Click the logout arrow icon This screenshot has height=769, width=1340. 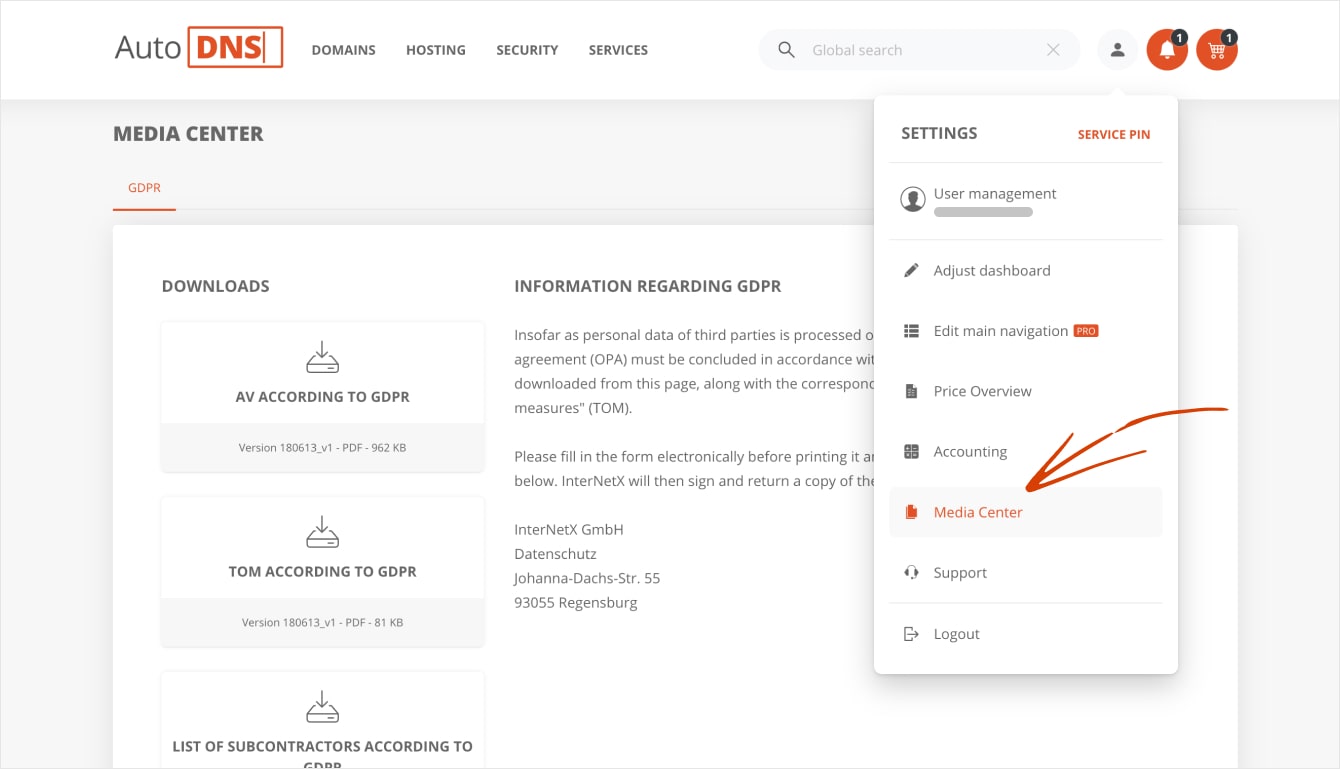(911, 634)
